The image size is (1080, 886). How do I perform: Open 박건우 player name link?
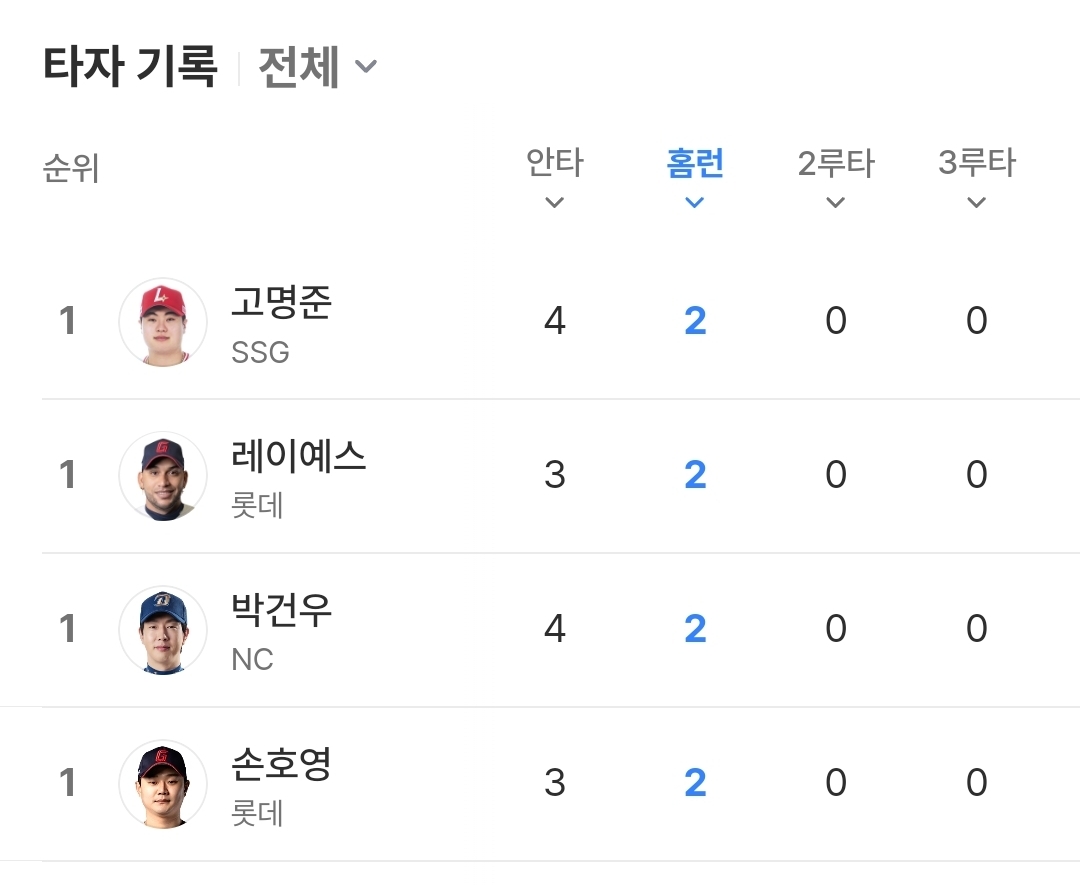281,610
